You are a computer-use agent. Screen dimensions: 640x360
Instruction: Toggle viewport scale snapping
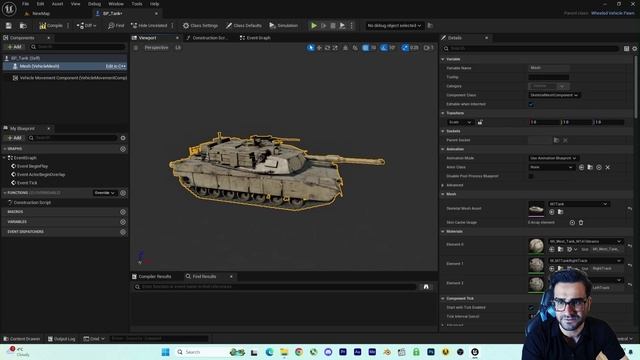(x=404, y=48)
